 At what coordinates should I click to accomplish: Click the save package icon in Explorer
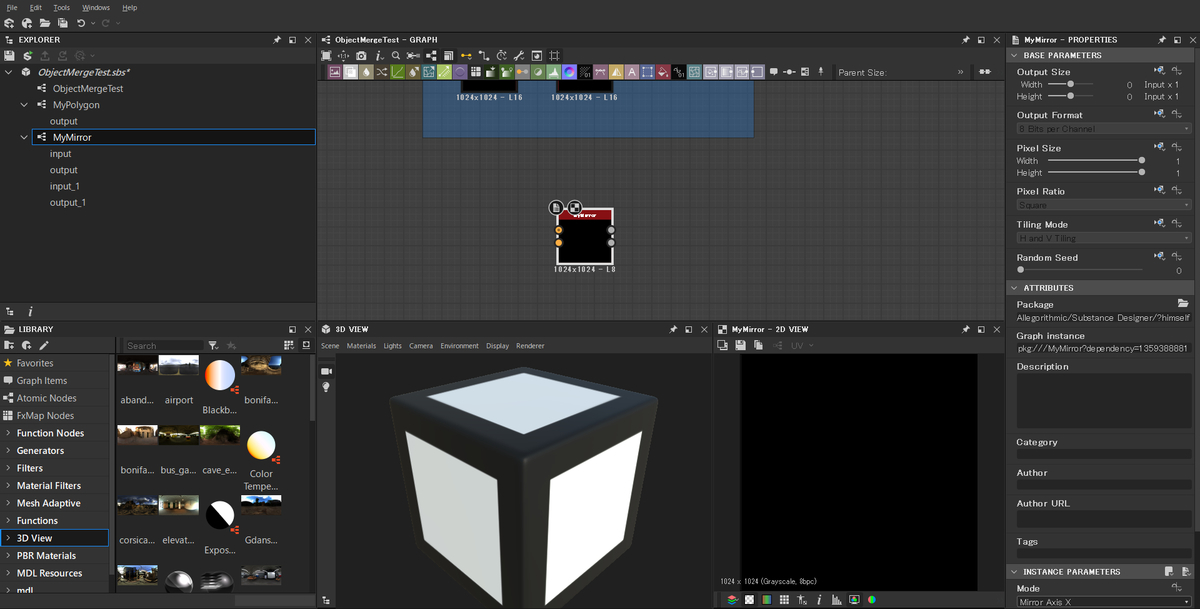pos(10,56)
